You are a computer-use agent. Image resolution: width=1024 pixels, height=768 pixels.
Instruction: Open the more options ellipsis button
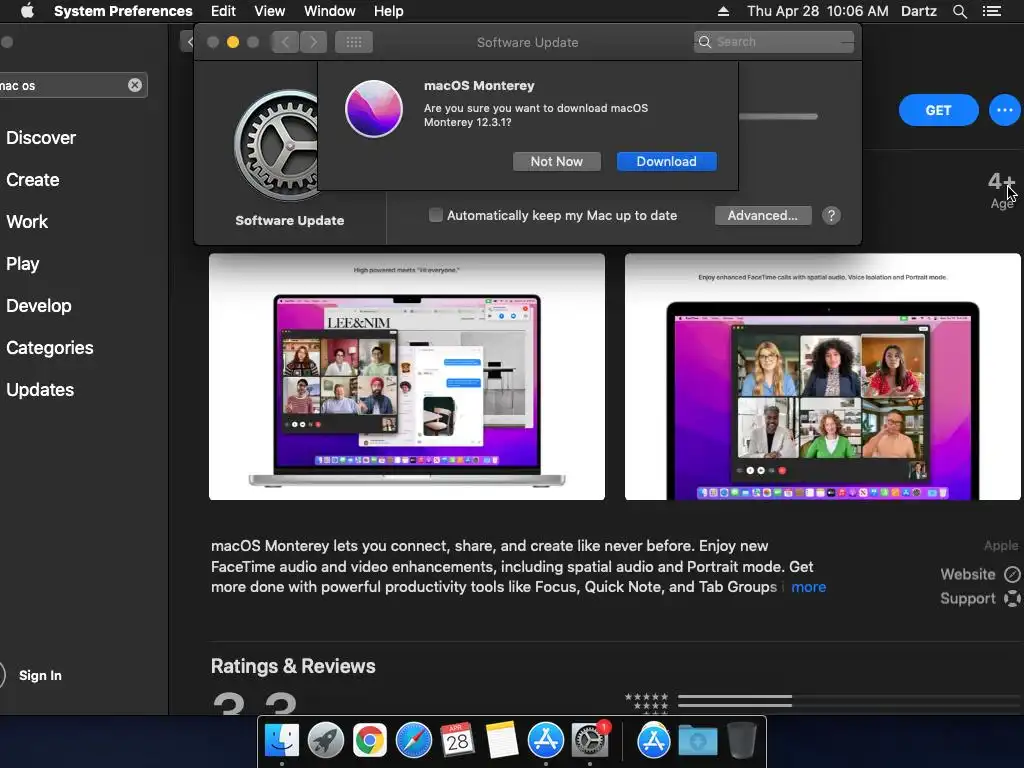tap(1004, 110)
